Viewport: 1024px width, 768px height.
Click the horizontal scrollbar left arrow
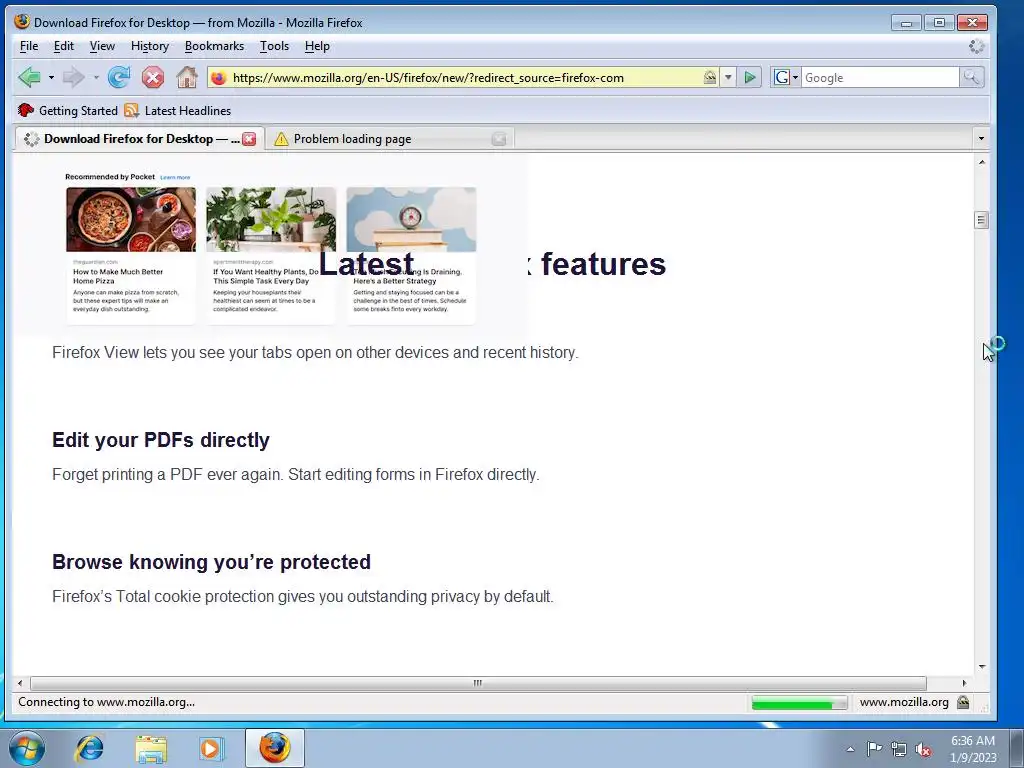click(x=20, y=683)
